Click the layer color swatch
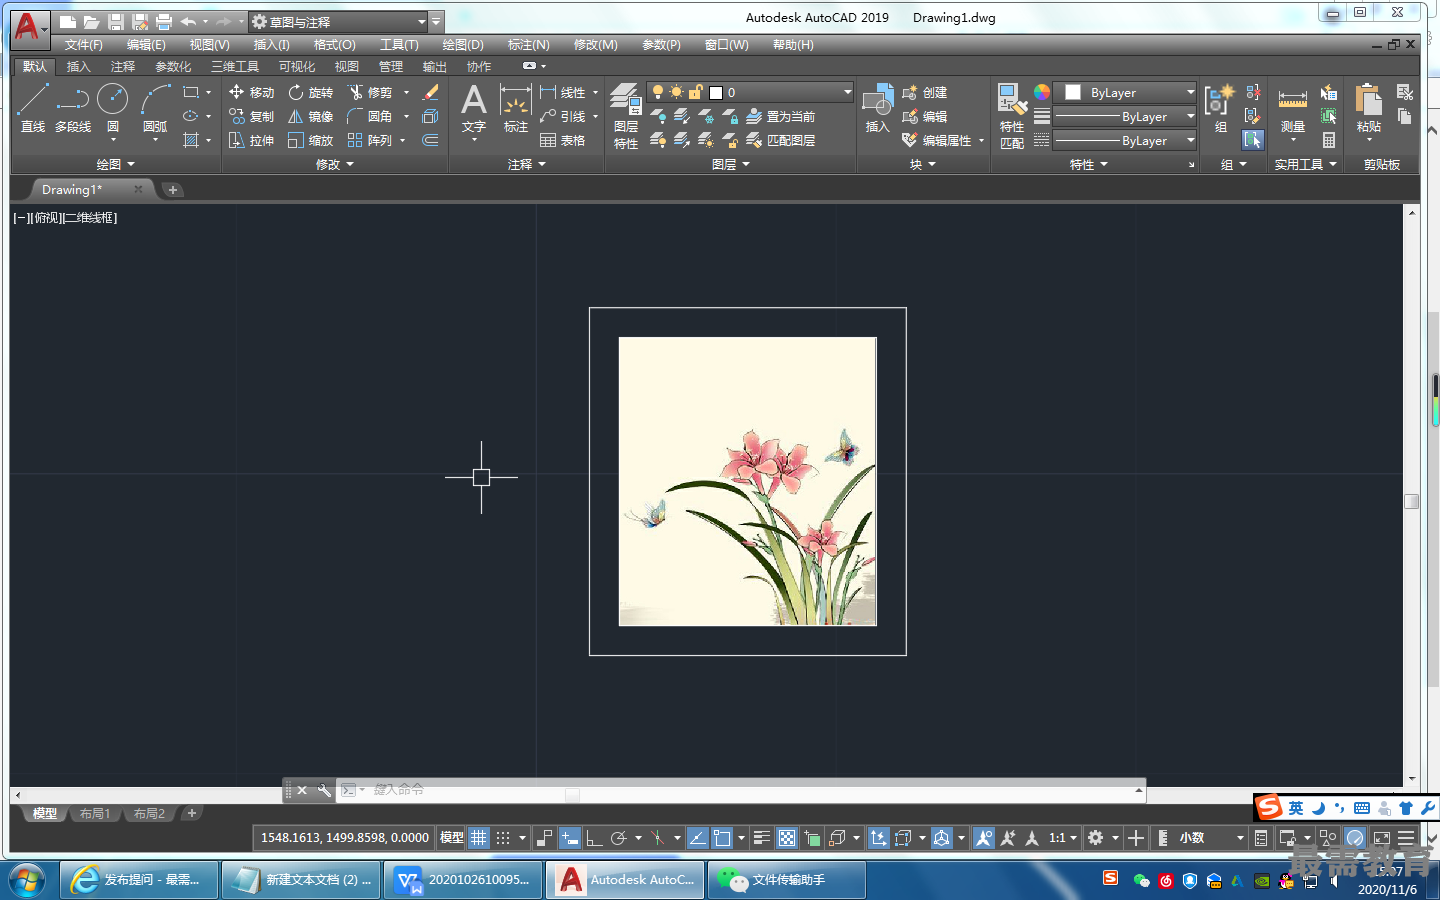 716,92
